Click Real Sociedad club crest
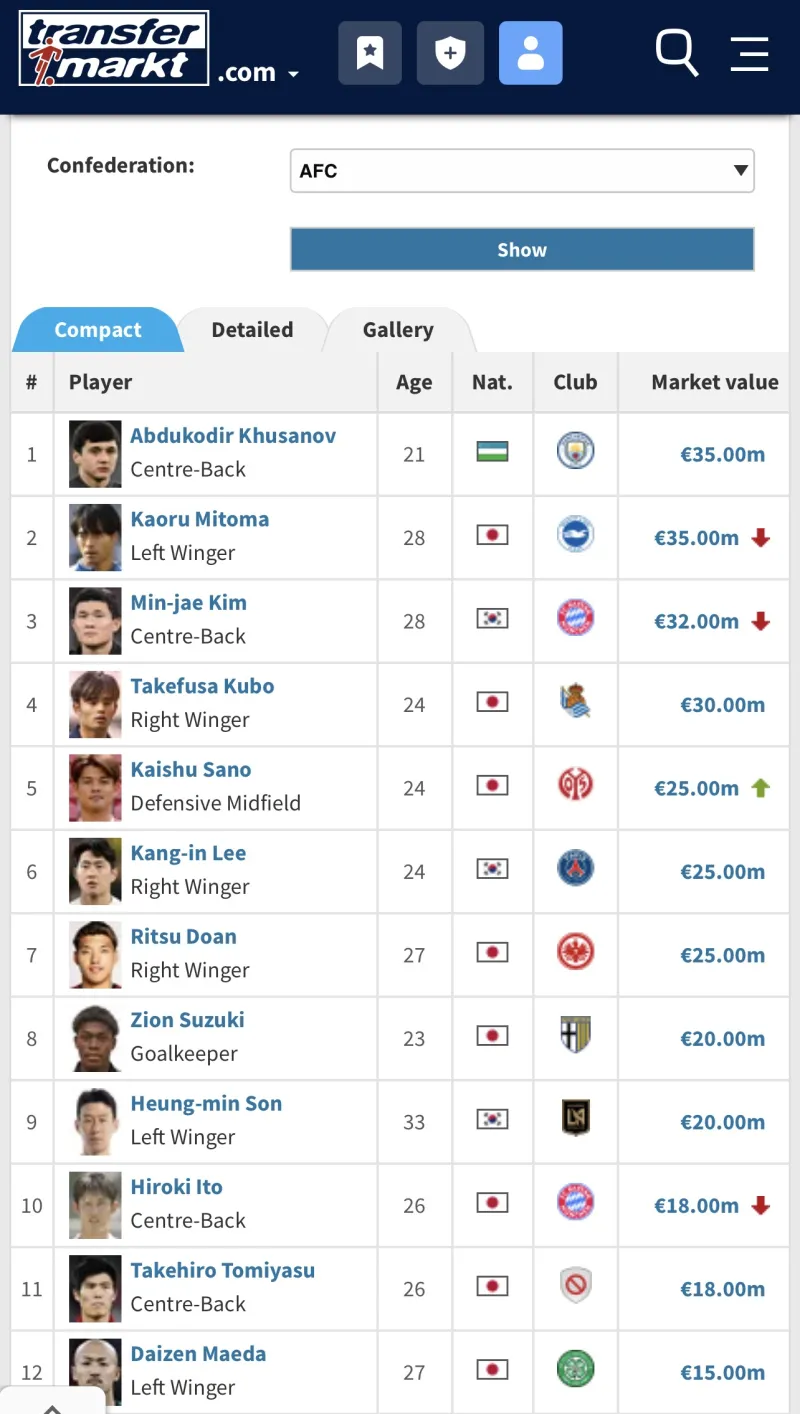Image resolution: width=800 pixels, height=1414 pixels. point(575,702)
